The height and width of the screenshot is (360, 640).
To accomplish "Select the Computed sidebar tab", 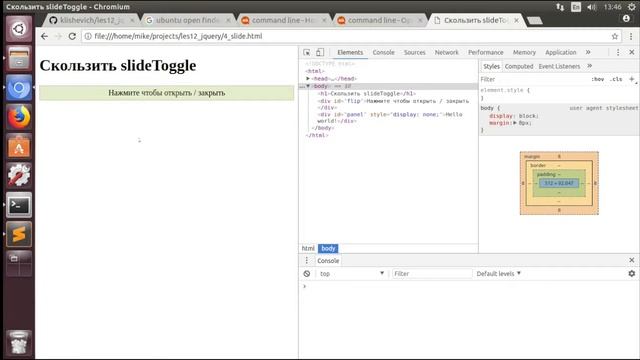I will [x=519, y=66].
